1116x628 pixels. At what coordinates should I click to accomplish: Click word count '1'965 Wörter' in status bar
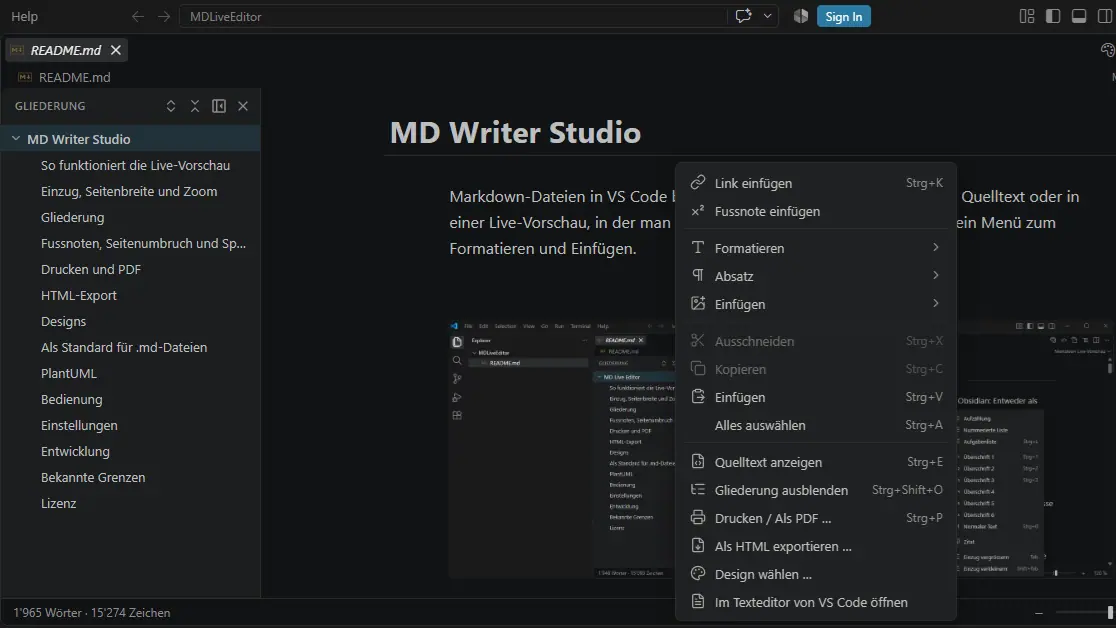point(47,612)
